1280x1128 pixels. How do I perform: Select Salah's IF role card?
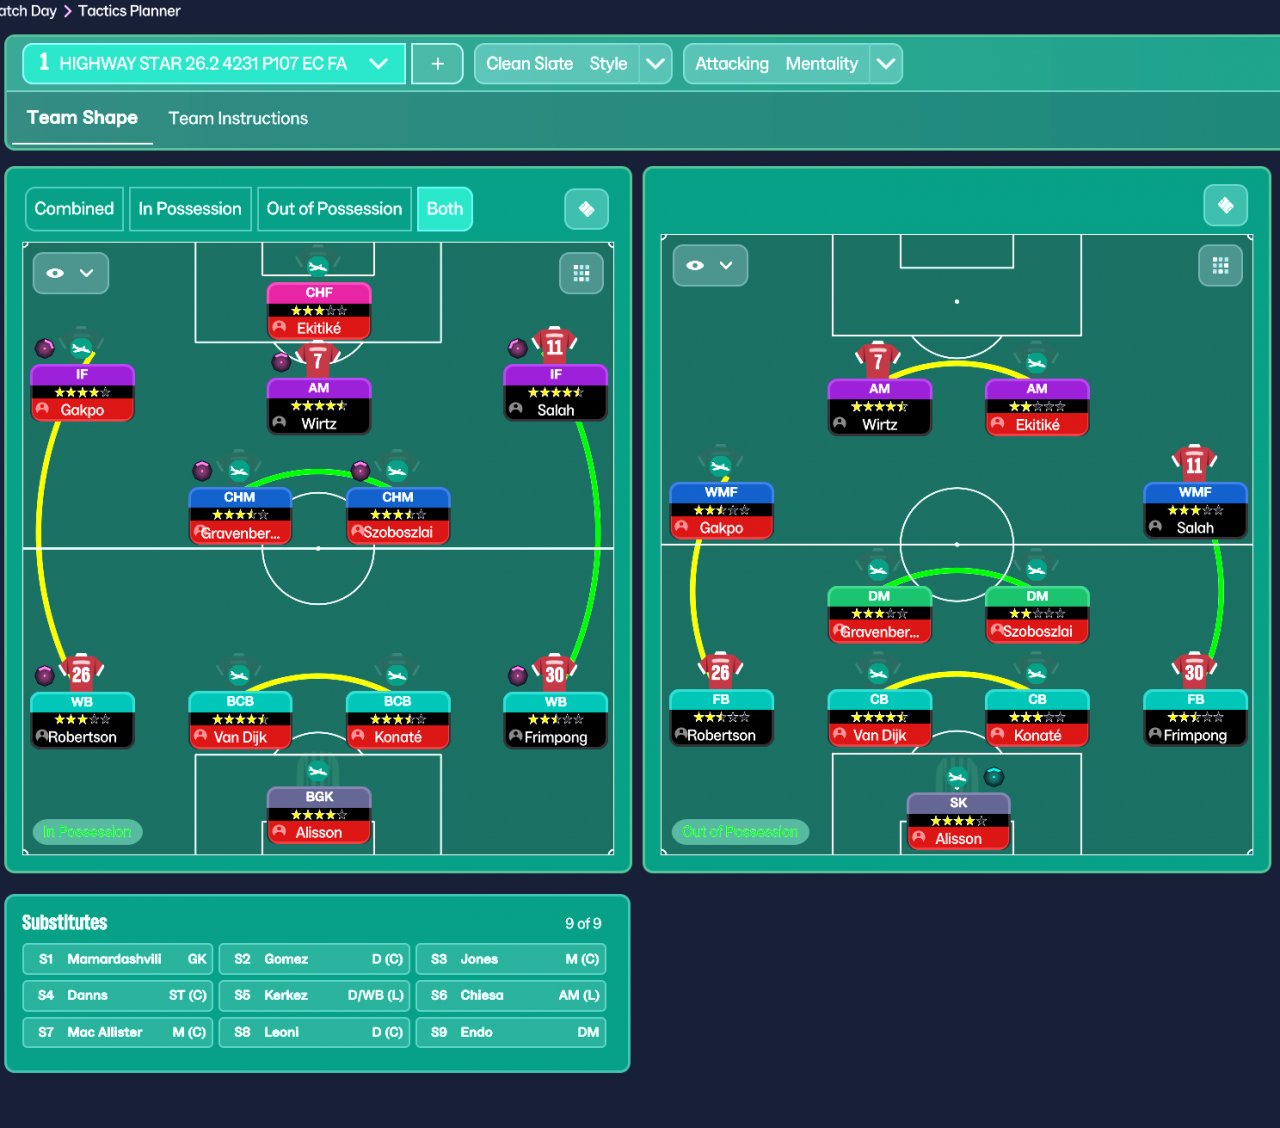click(556, 393)
